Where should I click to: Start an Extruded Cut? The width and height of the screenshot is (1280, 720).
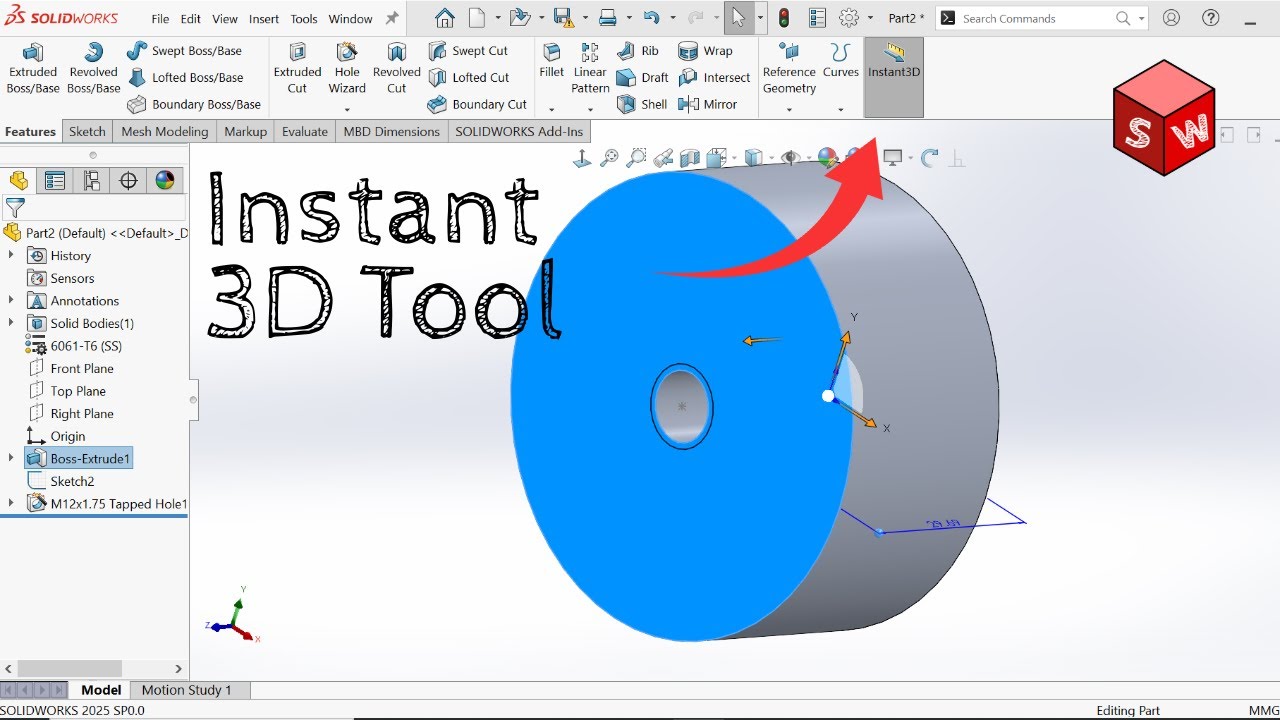click(x=297, y=68)
